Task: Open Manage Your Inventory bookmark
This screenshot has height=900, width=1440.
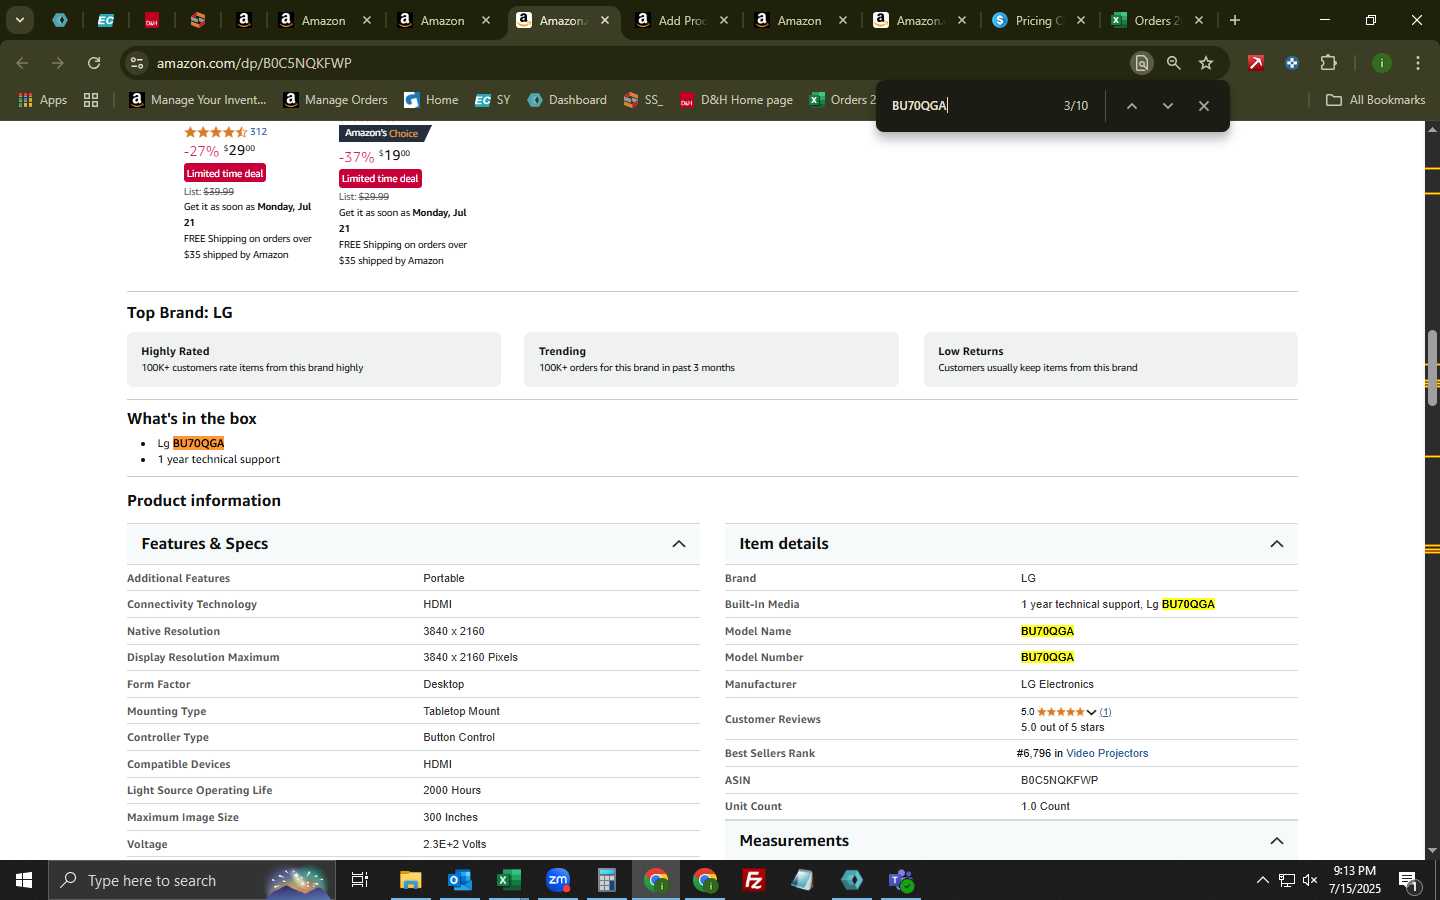Action: click(197, 100)
